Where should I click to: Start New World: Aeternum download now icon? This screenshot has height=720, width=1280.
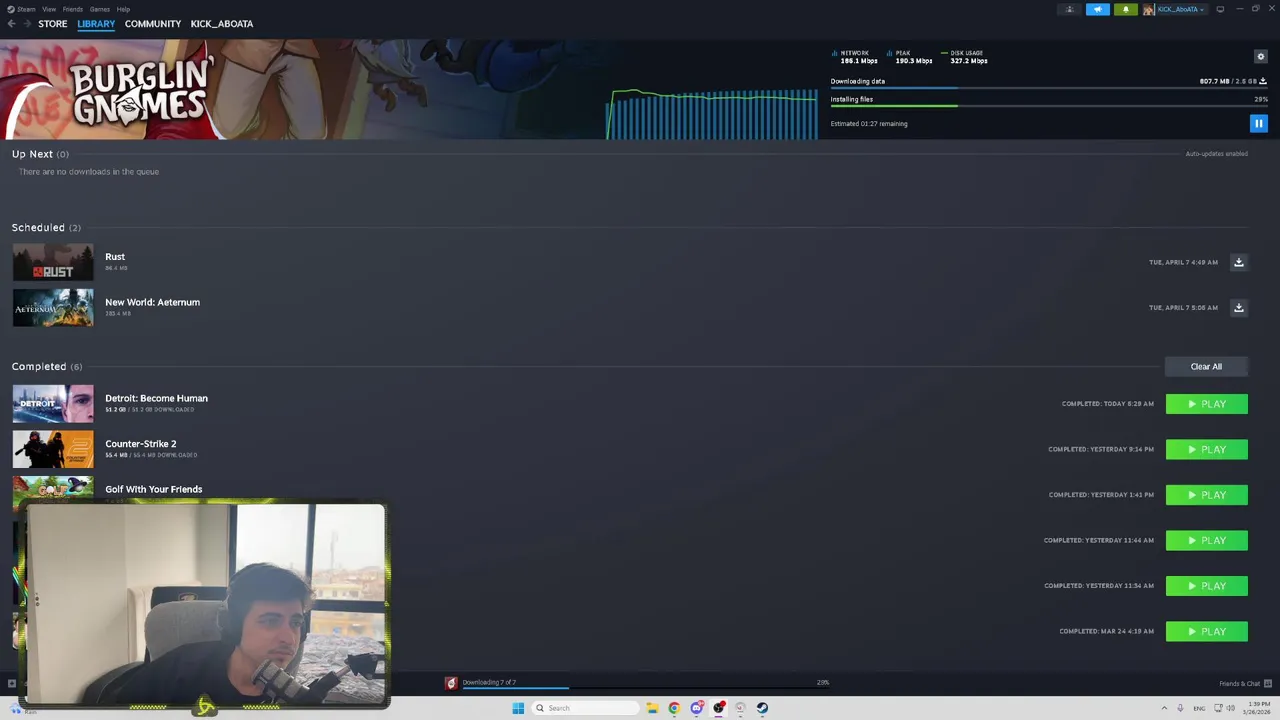tap(1238, 307)
